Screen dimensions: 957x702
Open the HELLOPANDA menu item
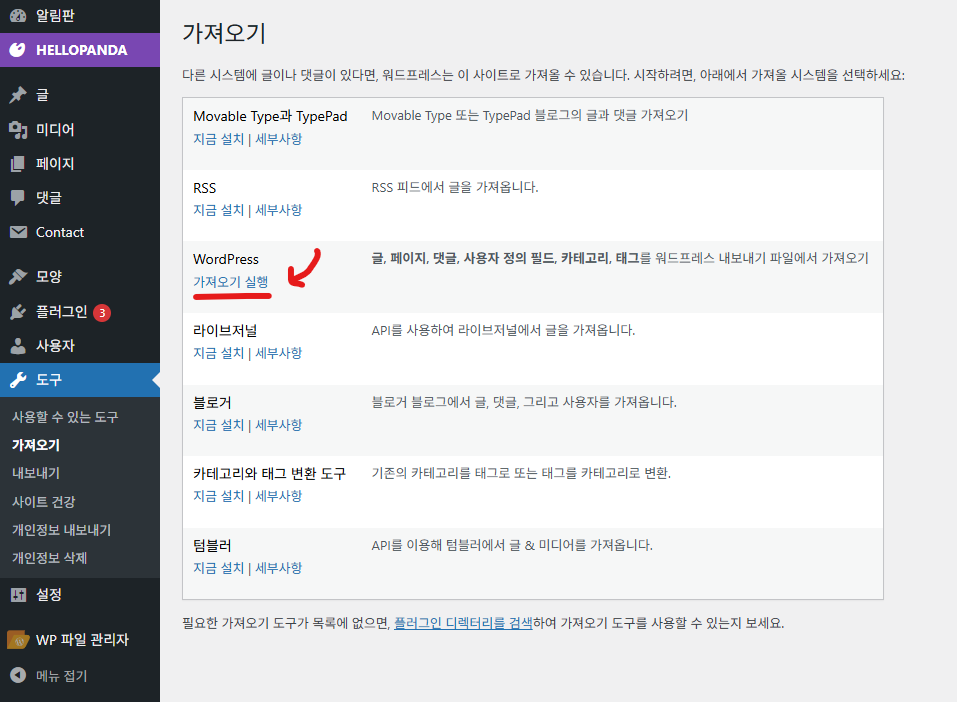click(x=80, y=50)
